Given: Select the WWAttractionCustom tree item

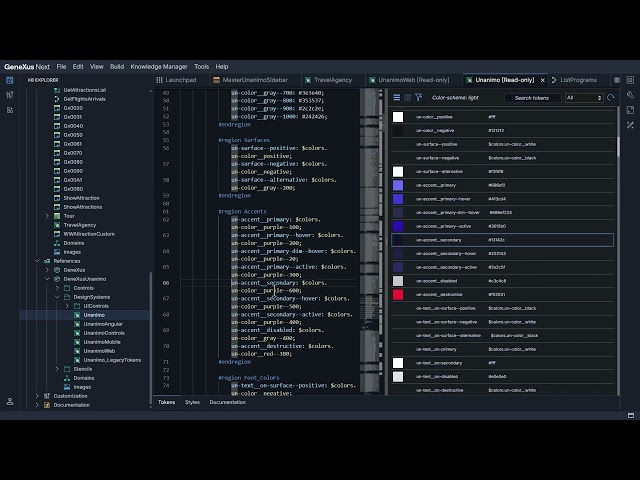Looking at the screenshot, I should pyautogui.click(x=89, y=234).
